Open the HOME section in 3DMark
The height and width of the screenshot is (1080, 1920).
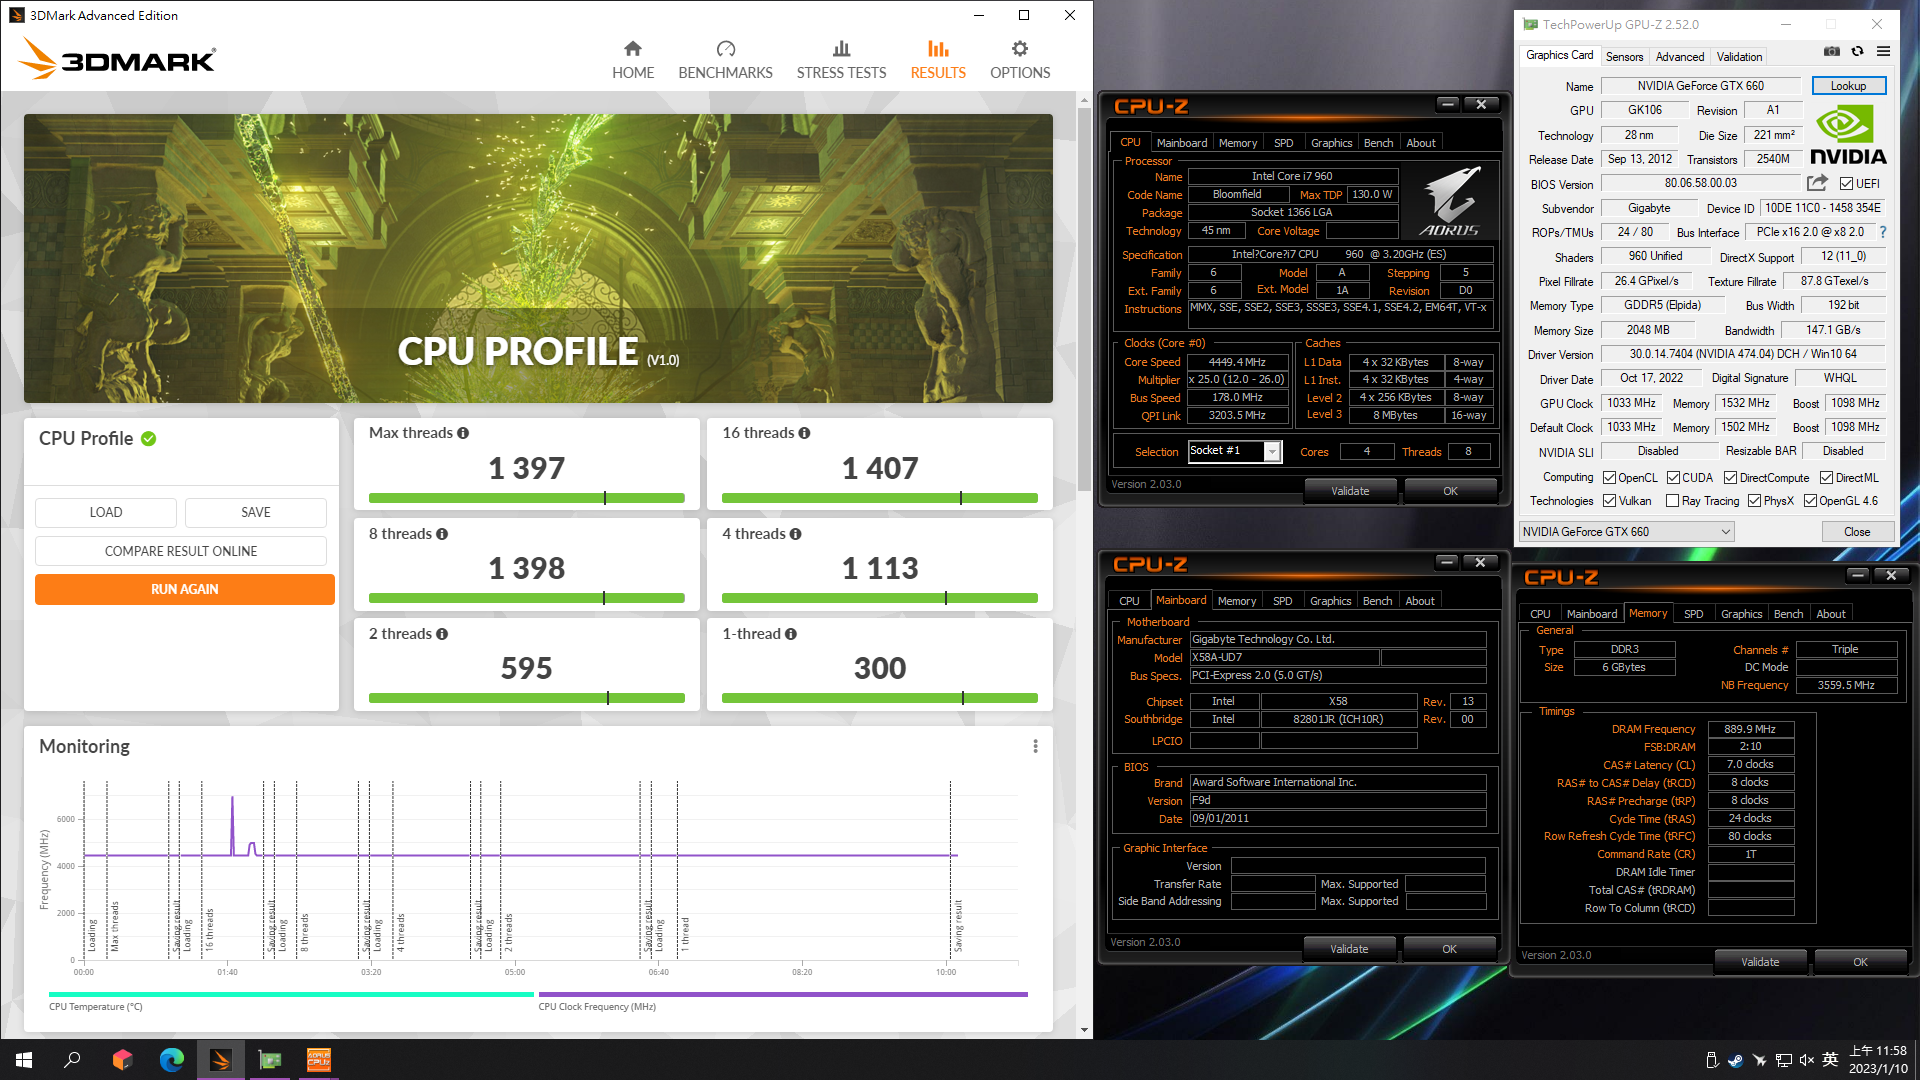tap(633, 60)
